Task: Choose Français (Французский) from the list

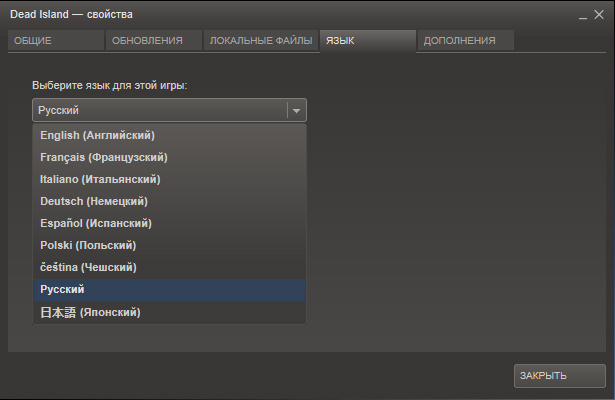Action: pos(169,157)
